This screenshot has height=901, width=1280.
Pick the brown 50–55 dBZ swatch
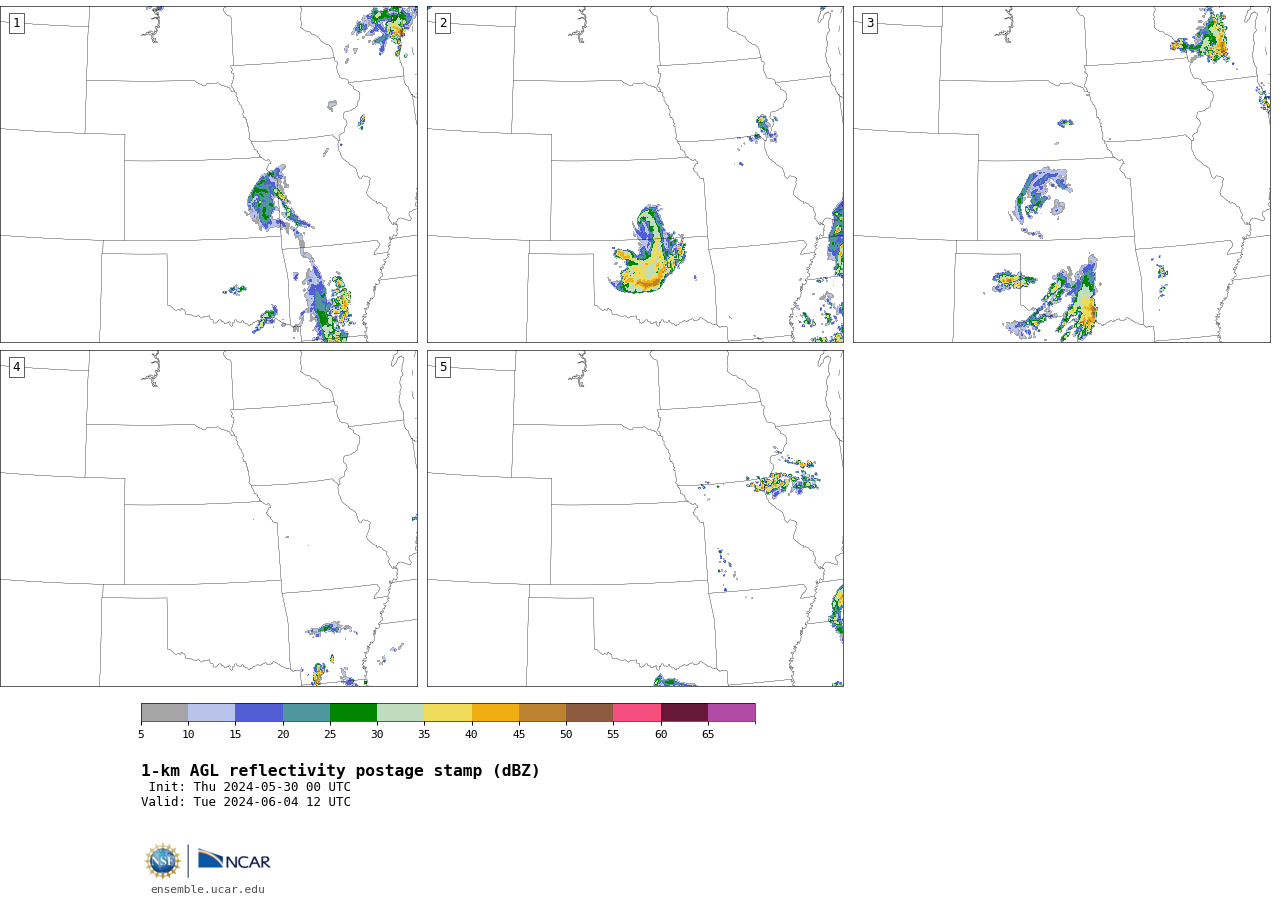pyautogui.click(x=589, y=712)
